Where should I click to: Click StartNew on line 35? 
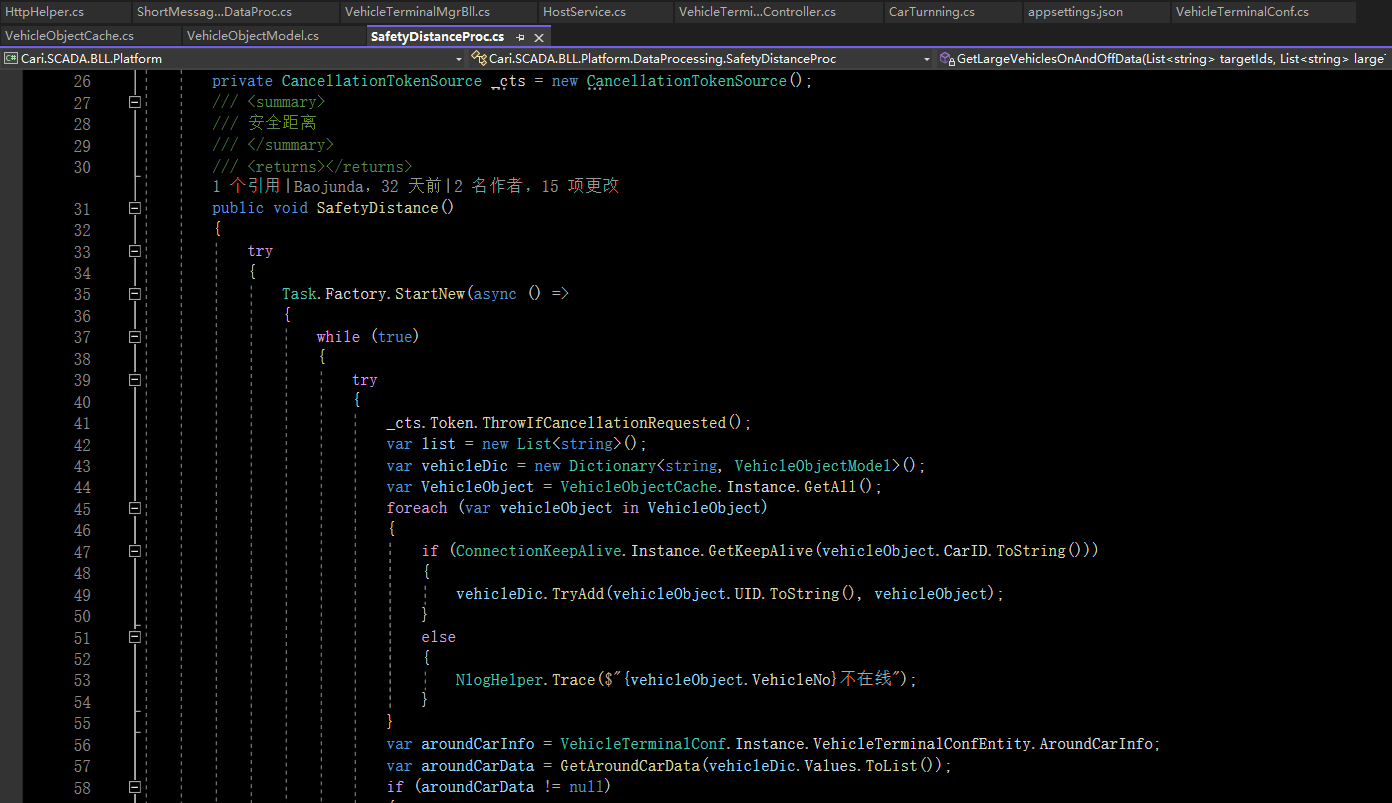(430, 294)
